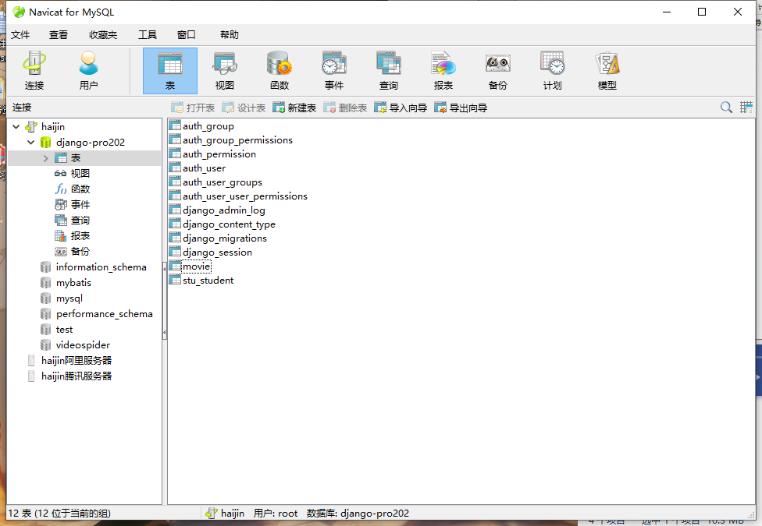The image size is (762, 526).
Task: Open the 连接 (Connection) toolbar icon
Action: tap(34, 71)
